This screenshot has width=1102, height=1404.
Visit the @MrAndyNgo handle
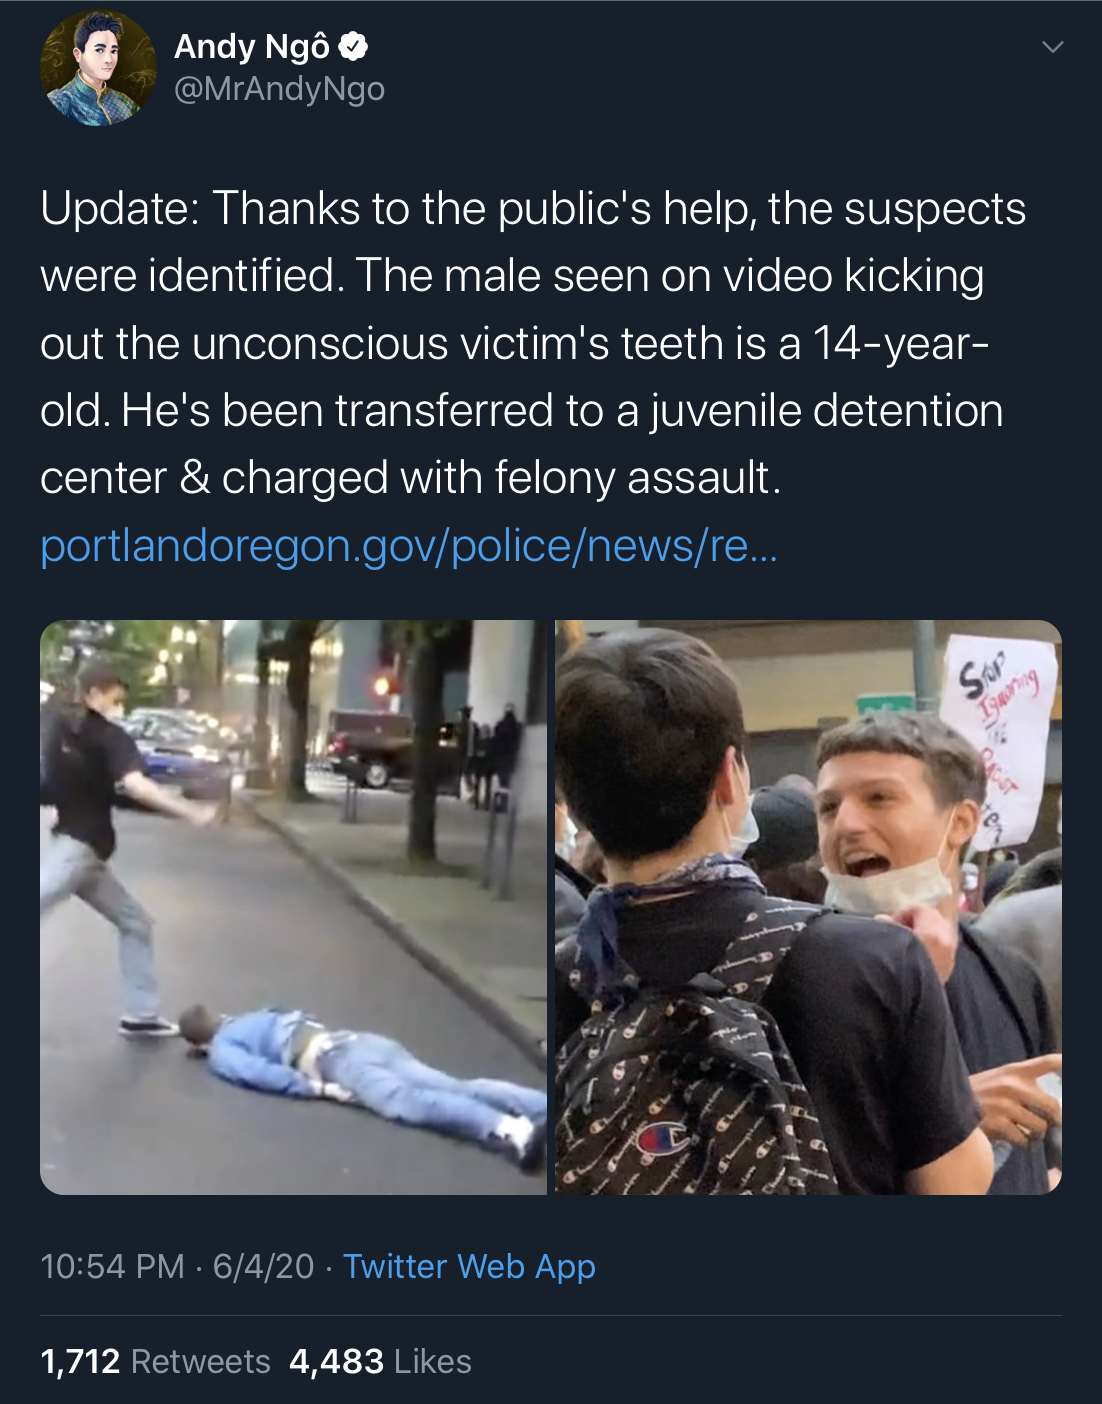(279, 89)
